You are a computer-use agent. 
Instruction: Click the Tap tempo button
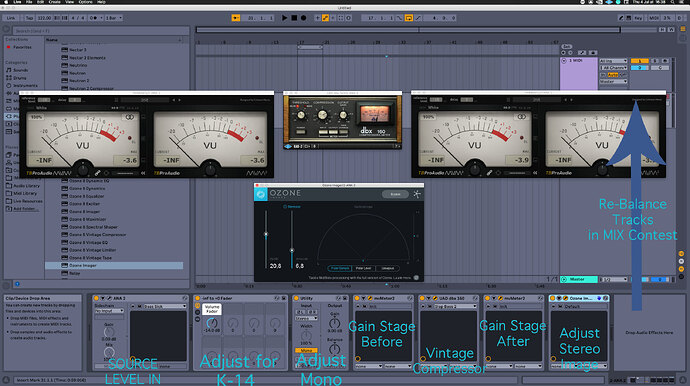coord(29,18)
